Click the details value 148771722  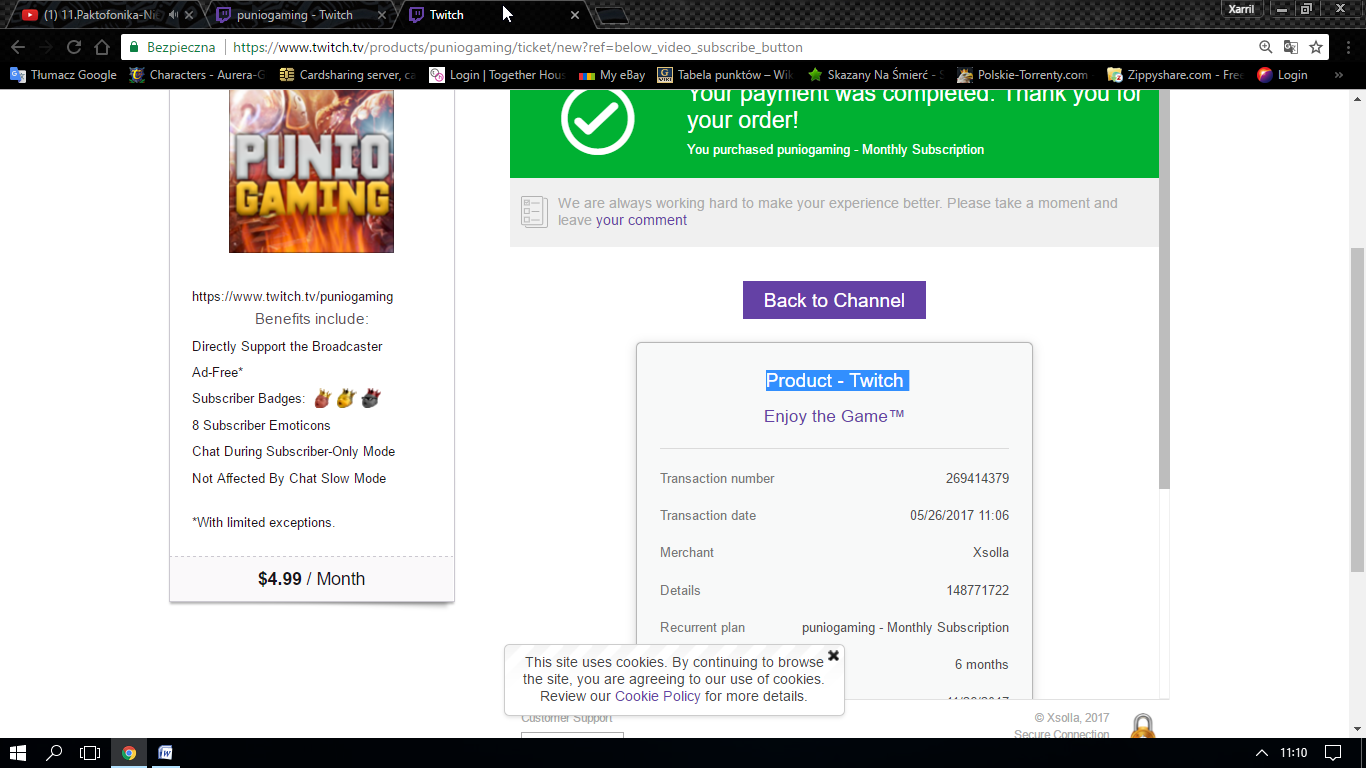[x=977, y=590]
